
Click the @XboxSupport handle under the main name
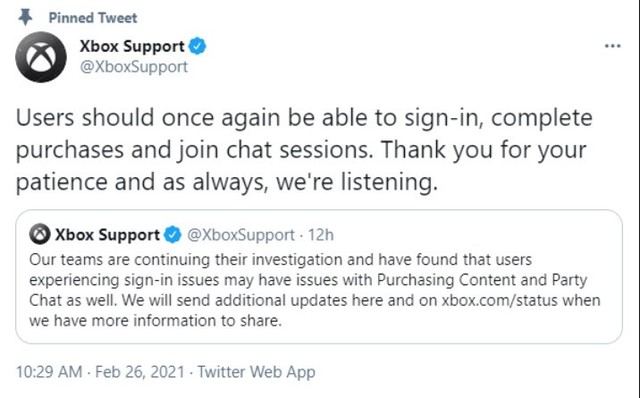pyautogui.click(x=134, y=67)
